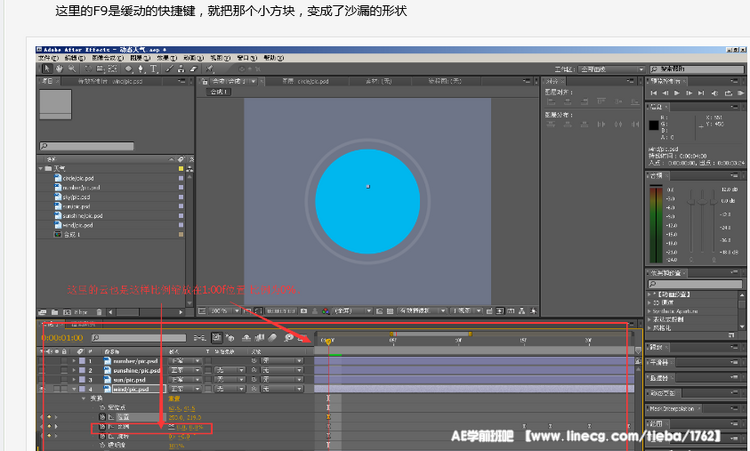Viewport: 750px width, 451px height.
Task: Open the Effect menu
Action: point(166,58)
